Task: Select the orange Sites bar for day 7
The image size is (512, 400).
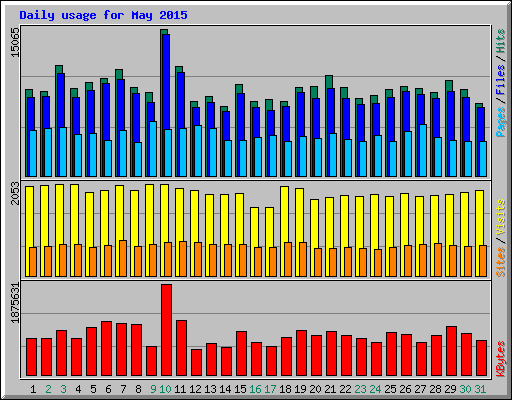Action: click(x=123, y=258)
